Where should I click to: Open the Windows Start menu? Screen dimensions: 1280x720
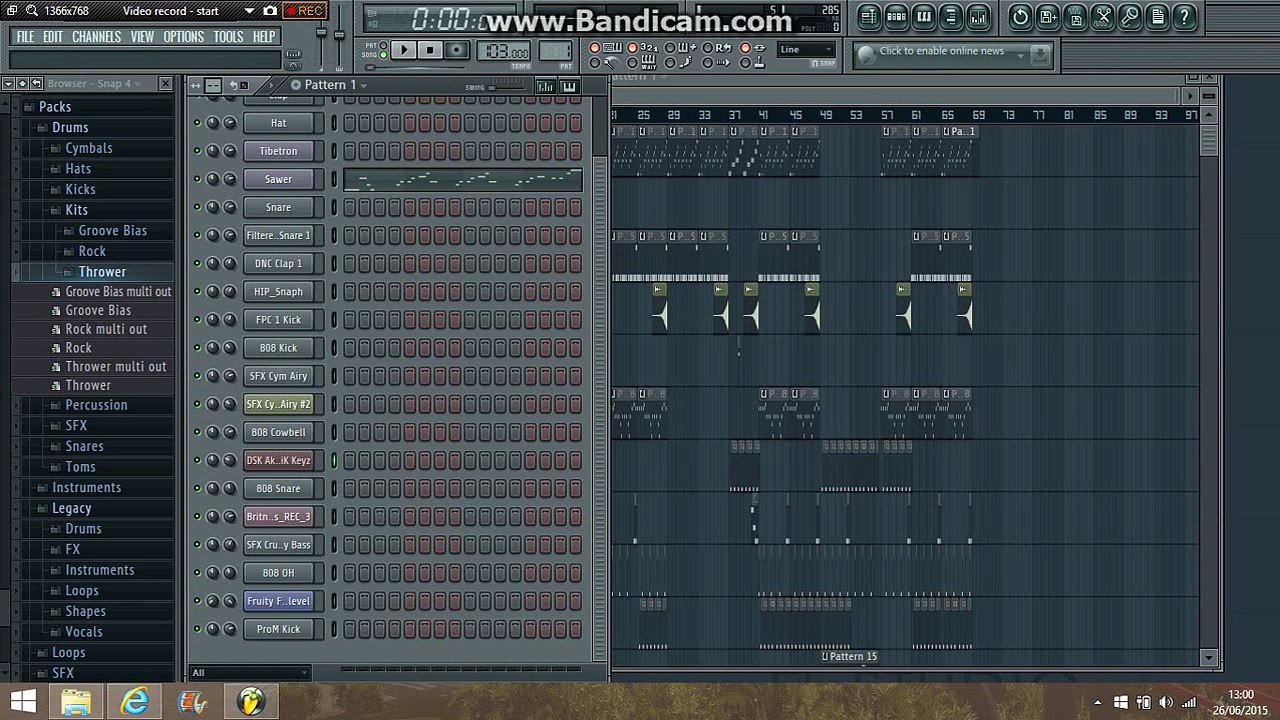[x=23, y=702]
